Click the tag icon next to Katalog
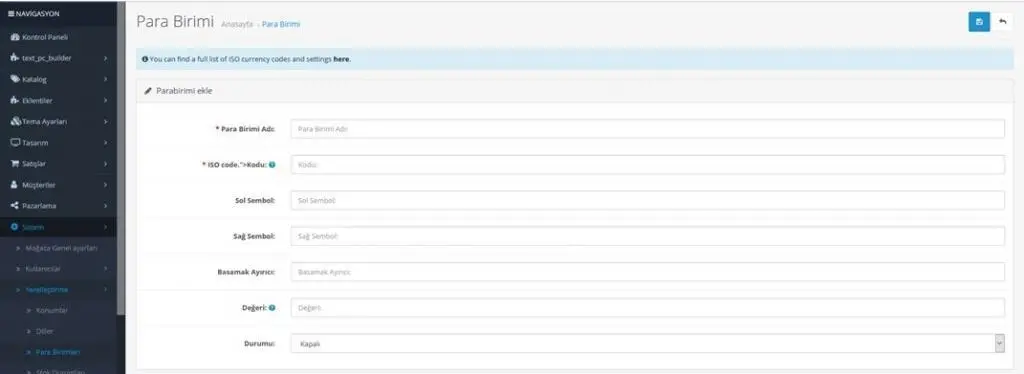Screen dimensions: 1024x374 coord(15,79)
